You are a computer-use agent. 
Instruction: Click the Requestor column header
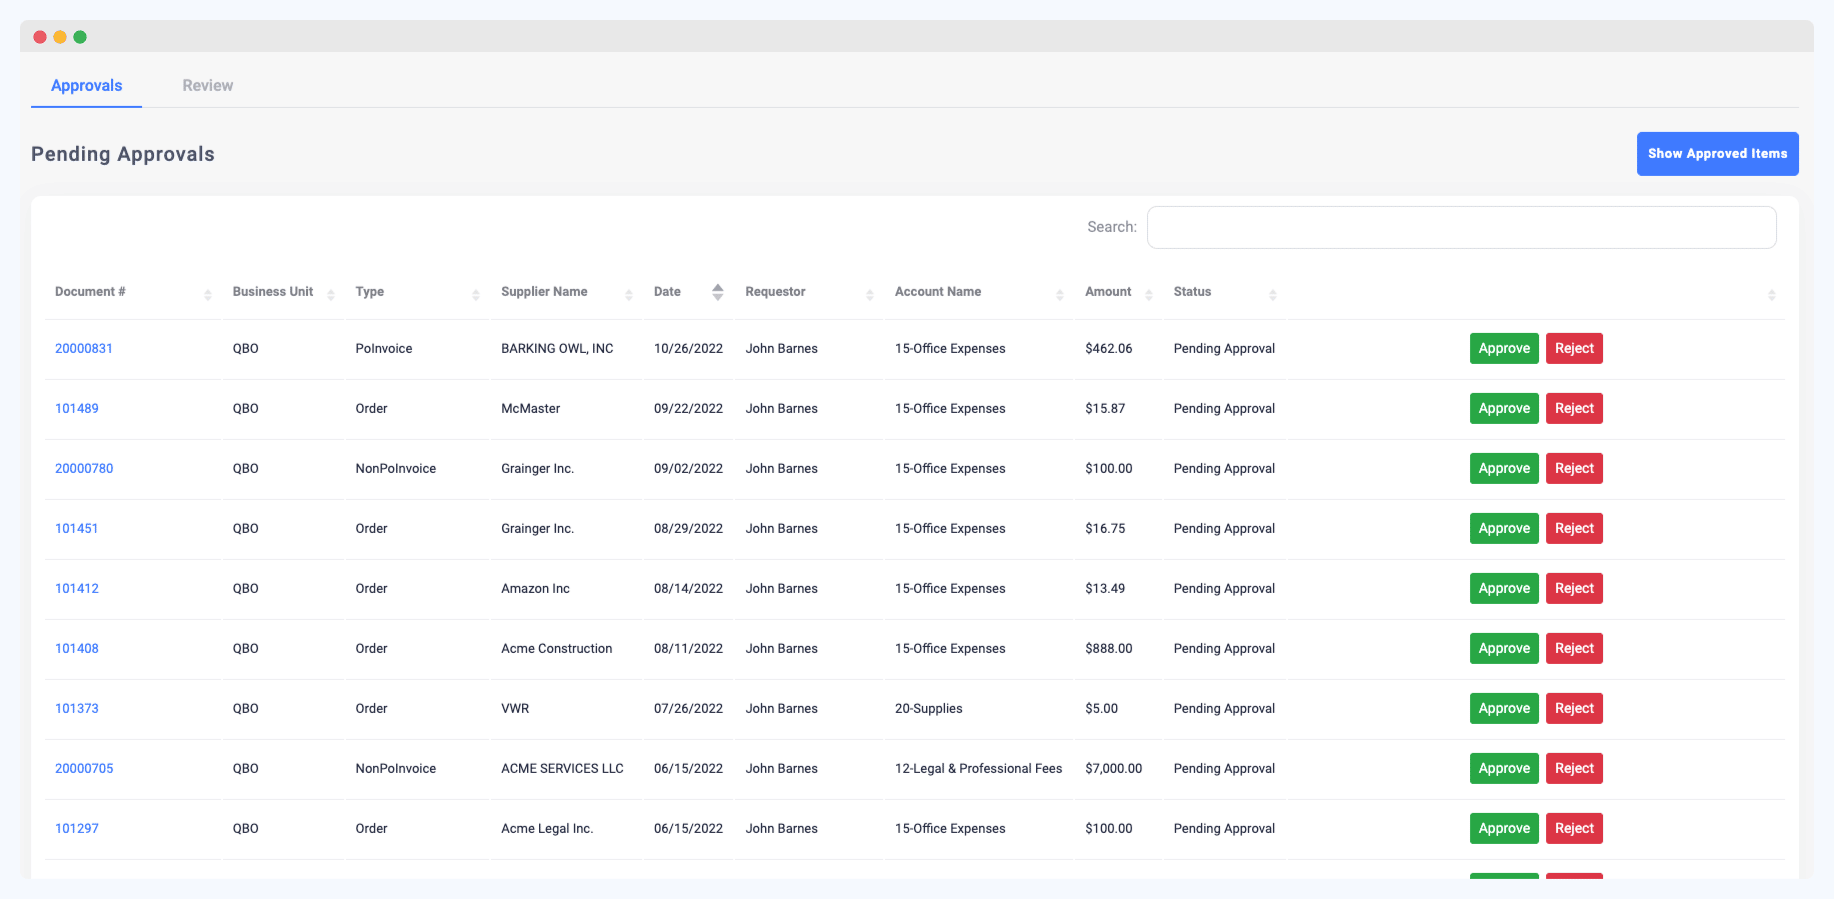click(775, 292)
